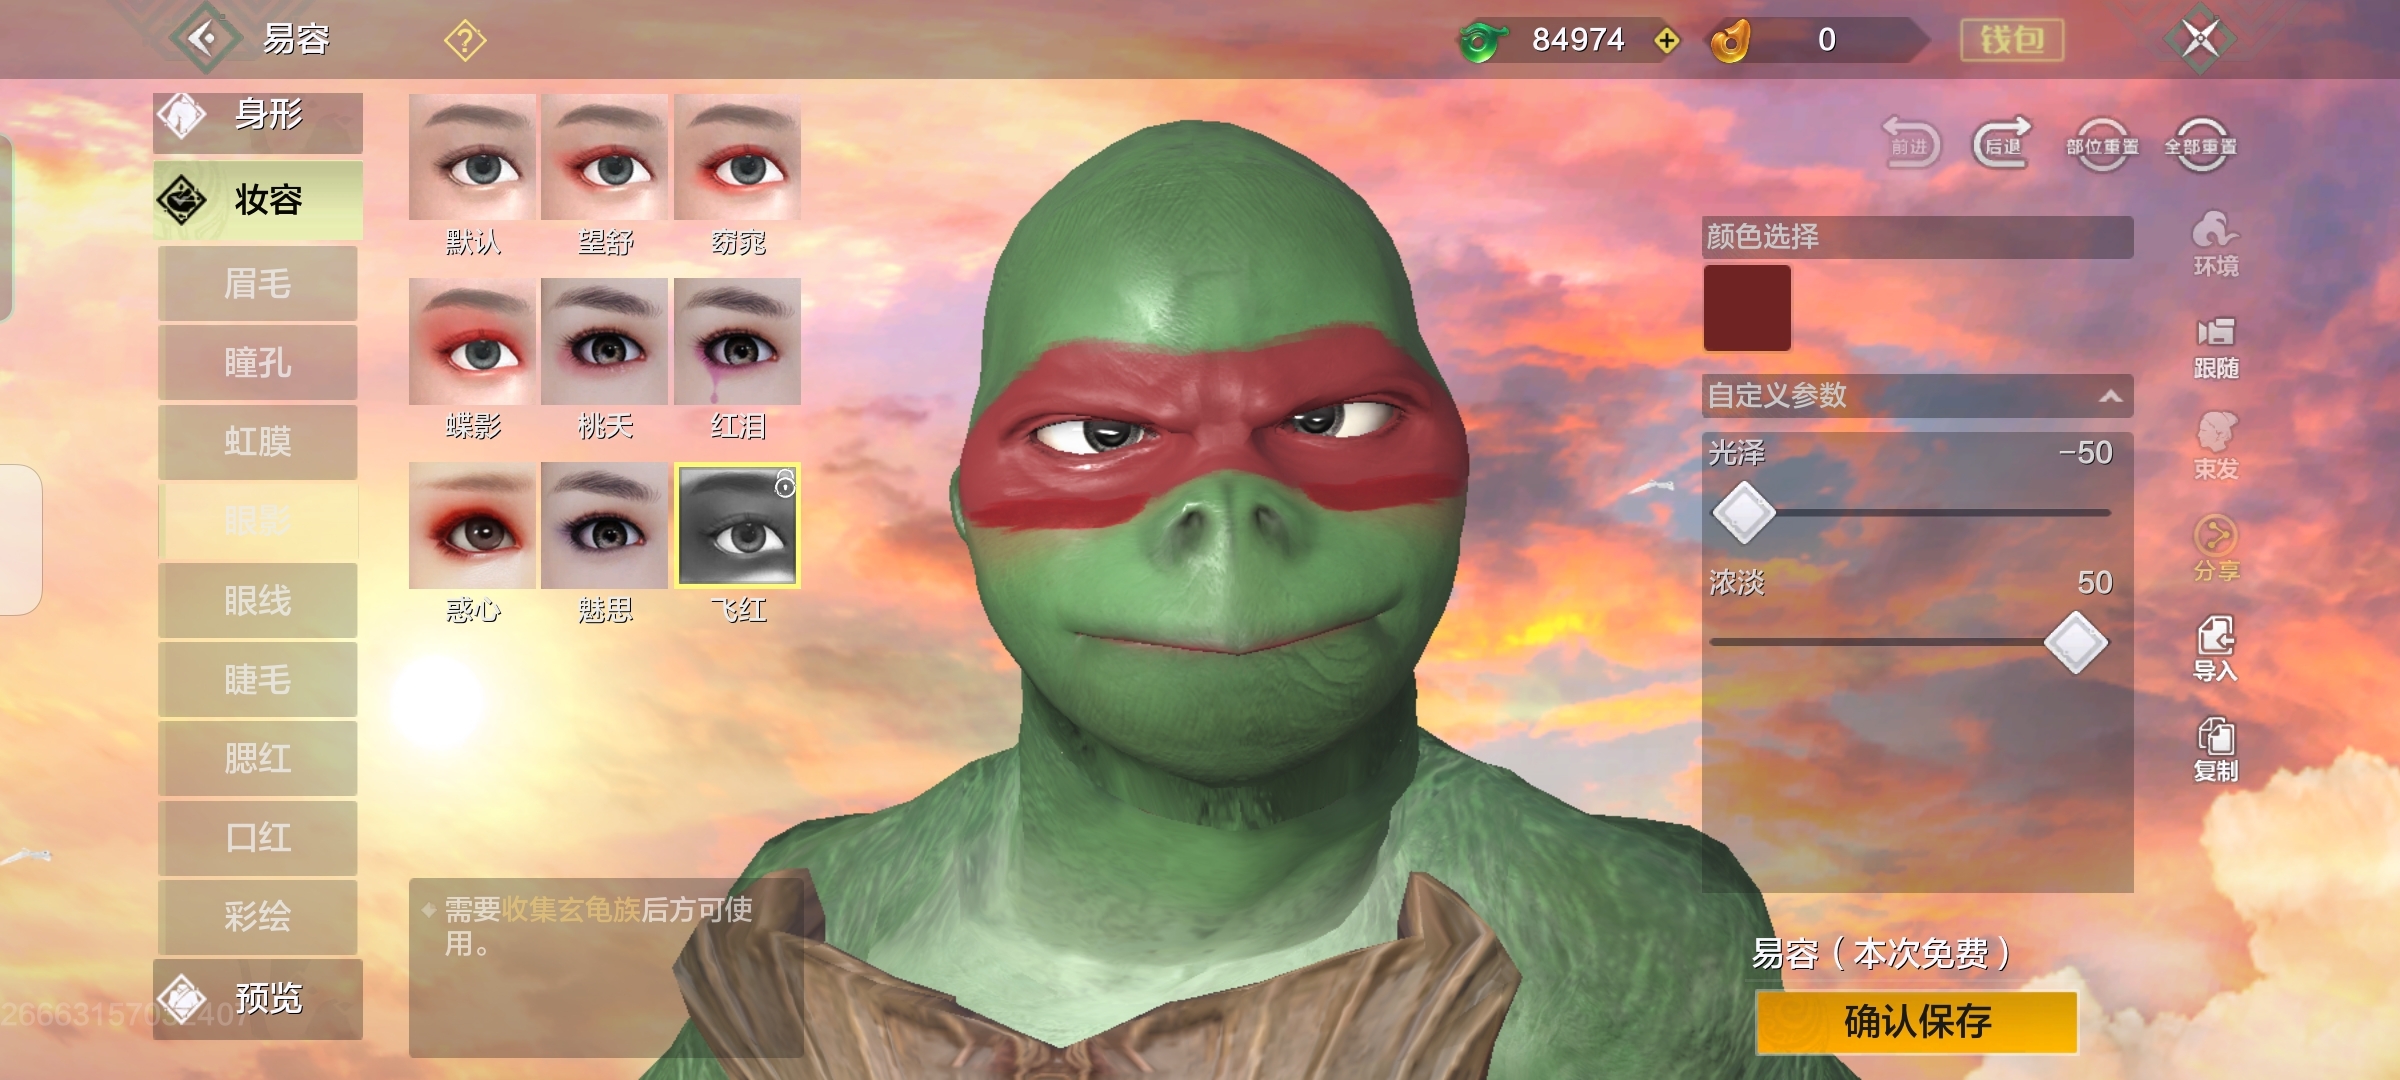Click the jade balance 84974
Image resolution: width=2400 pixels, height=1080 pixels.
1578,40
